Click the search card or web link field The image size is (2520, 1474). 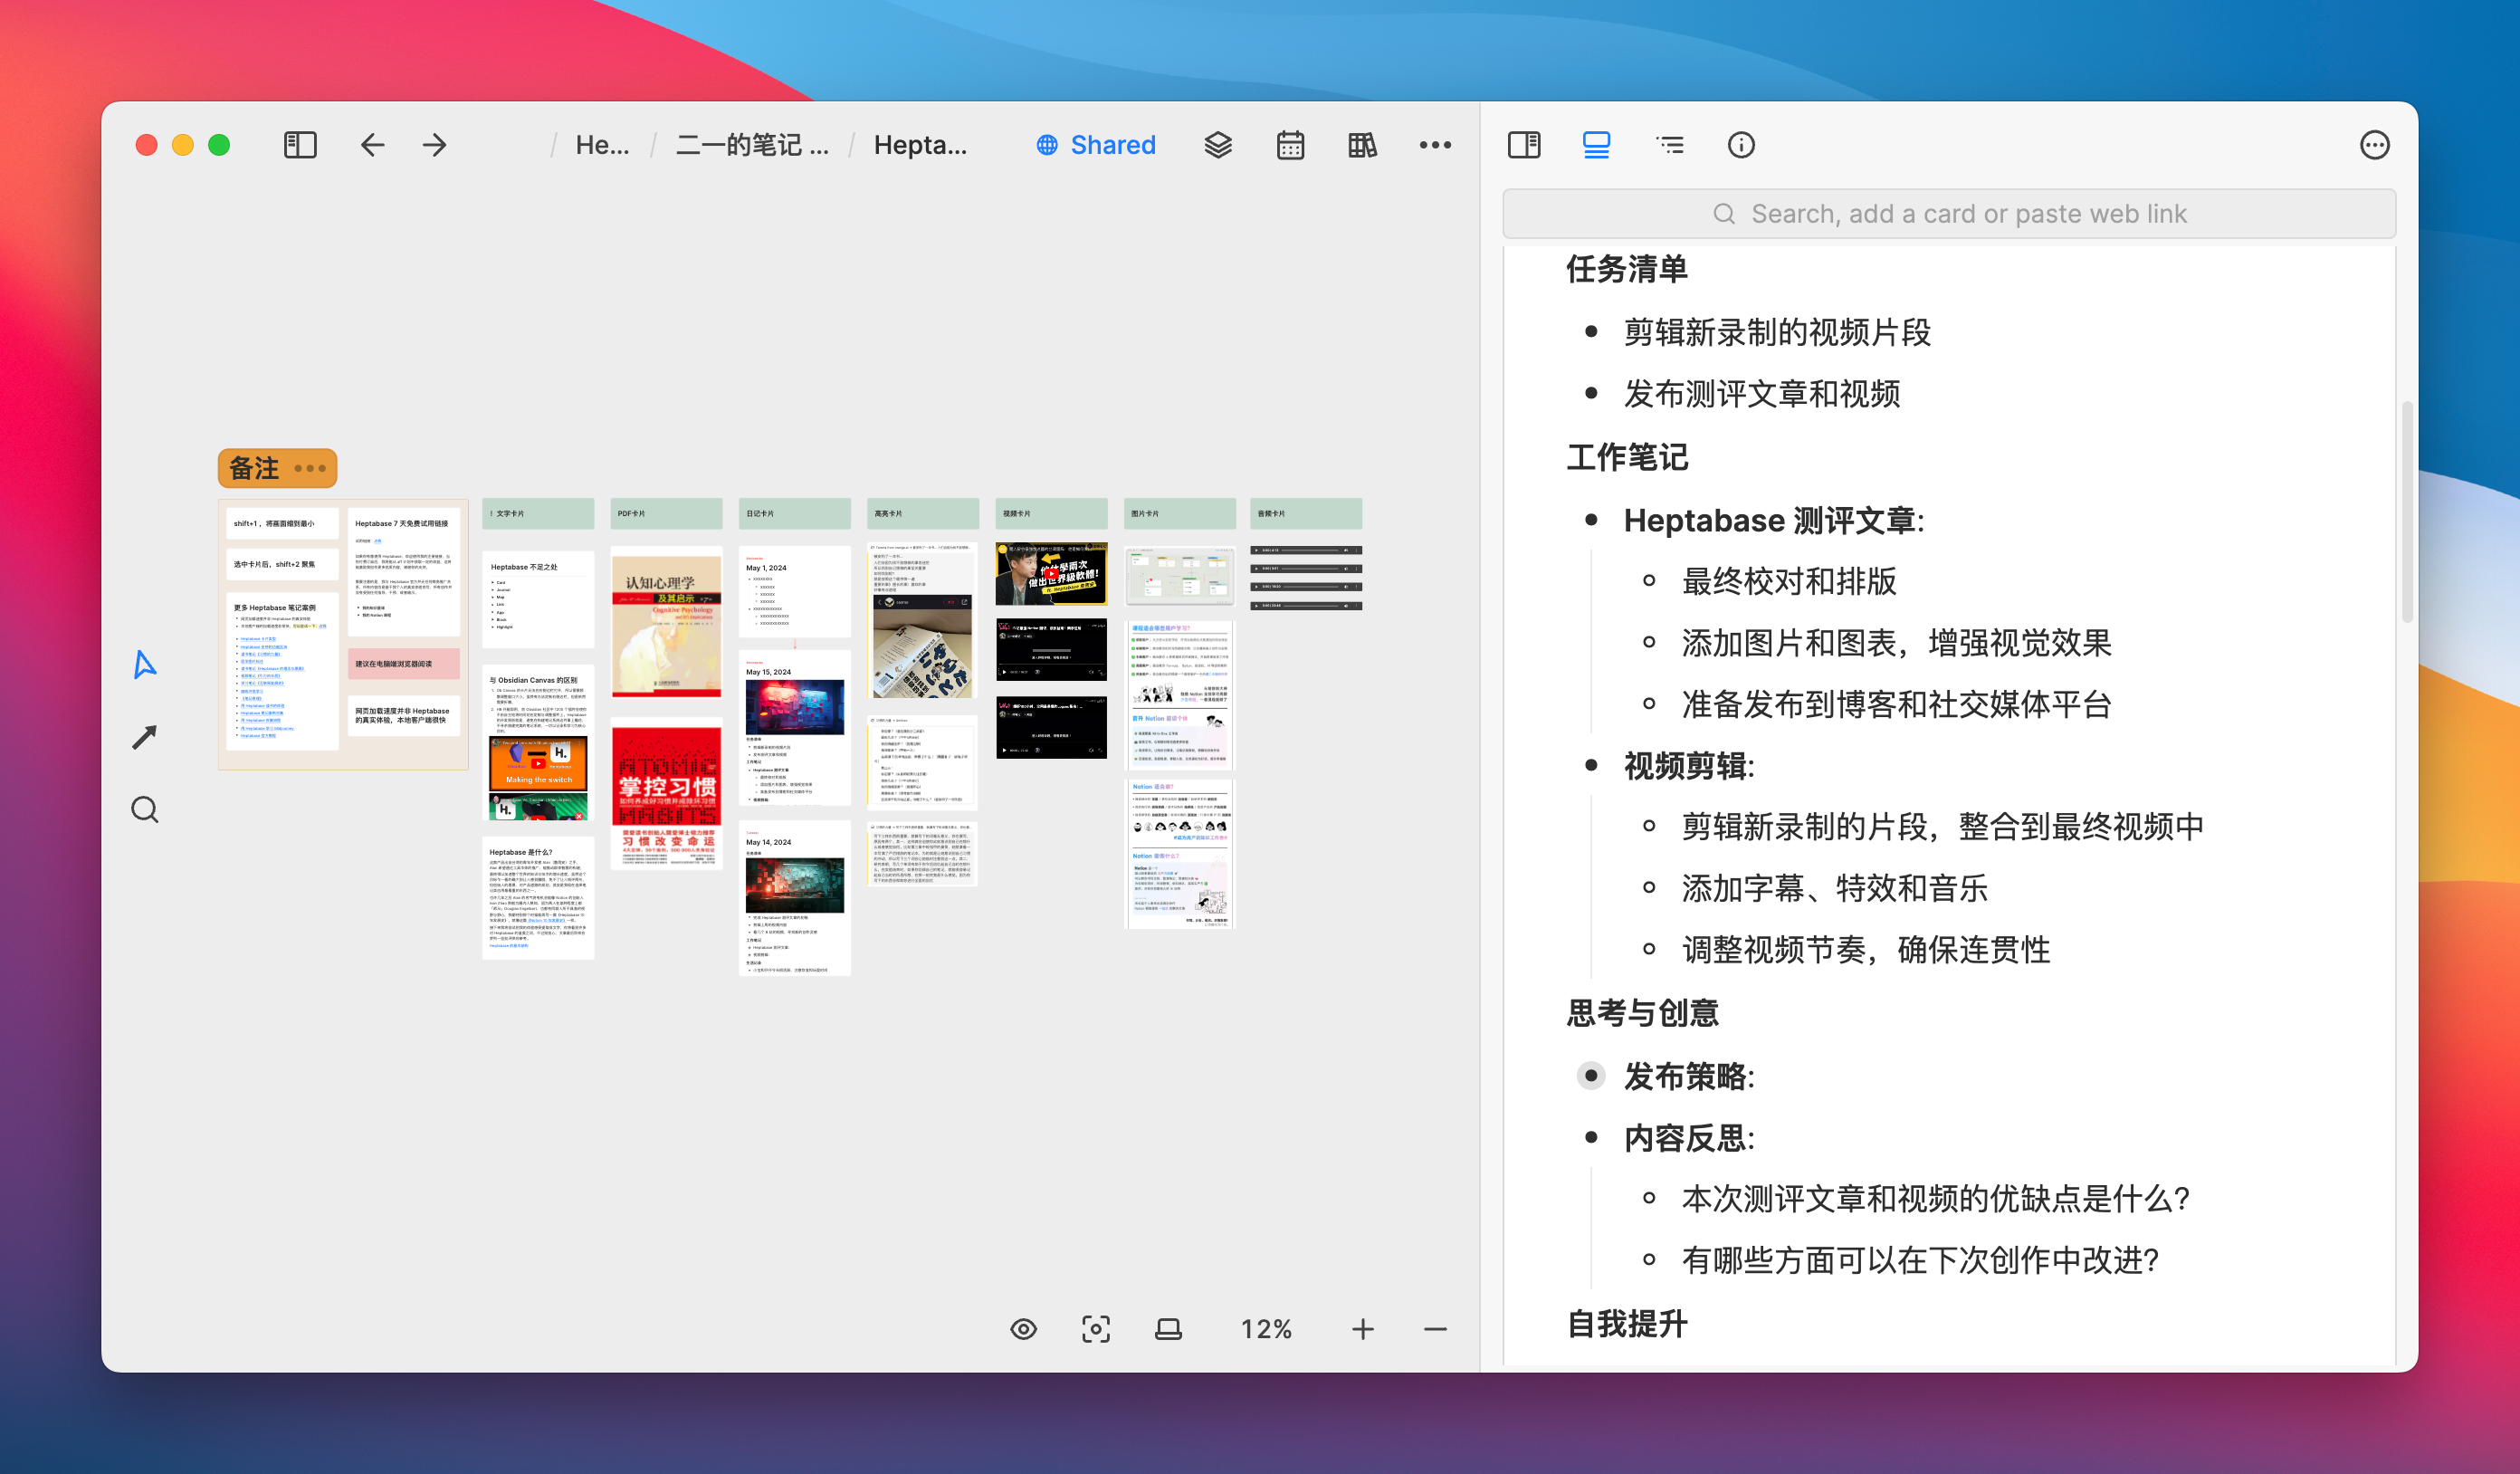(1949, 214)
